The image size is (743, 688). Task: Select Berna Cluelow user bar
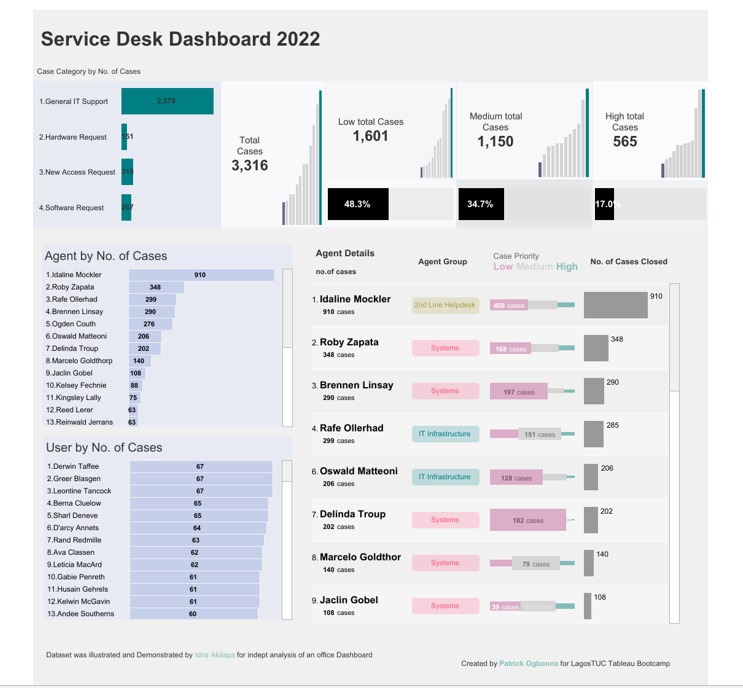(x=199, y=504)
